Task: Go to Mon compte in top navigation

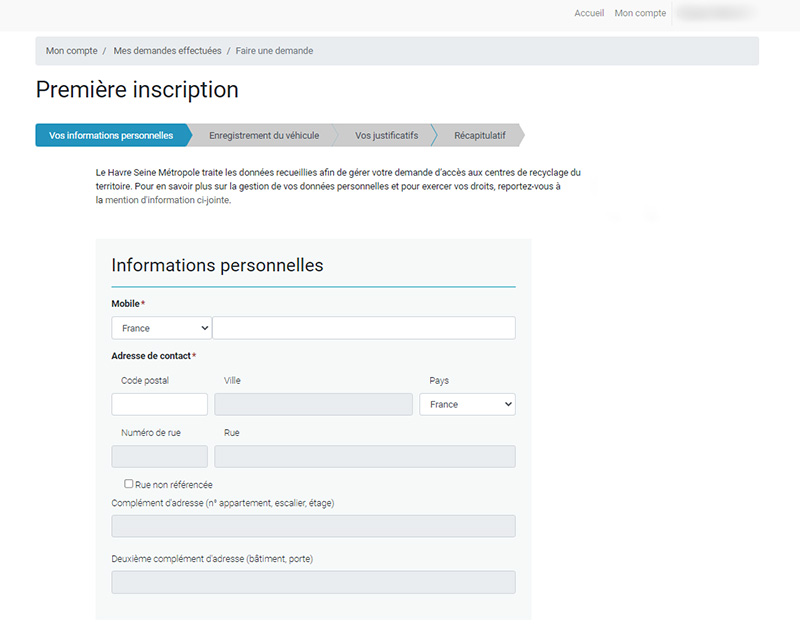Action: (640, 13)
